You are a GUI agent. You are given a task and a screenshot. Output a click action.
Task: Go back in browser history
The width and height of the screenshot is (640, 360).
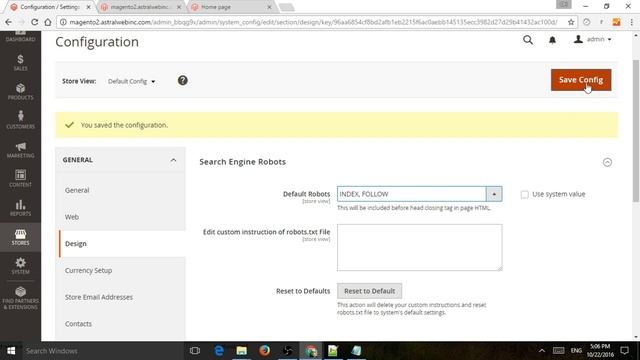pos(9,22)
